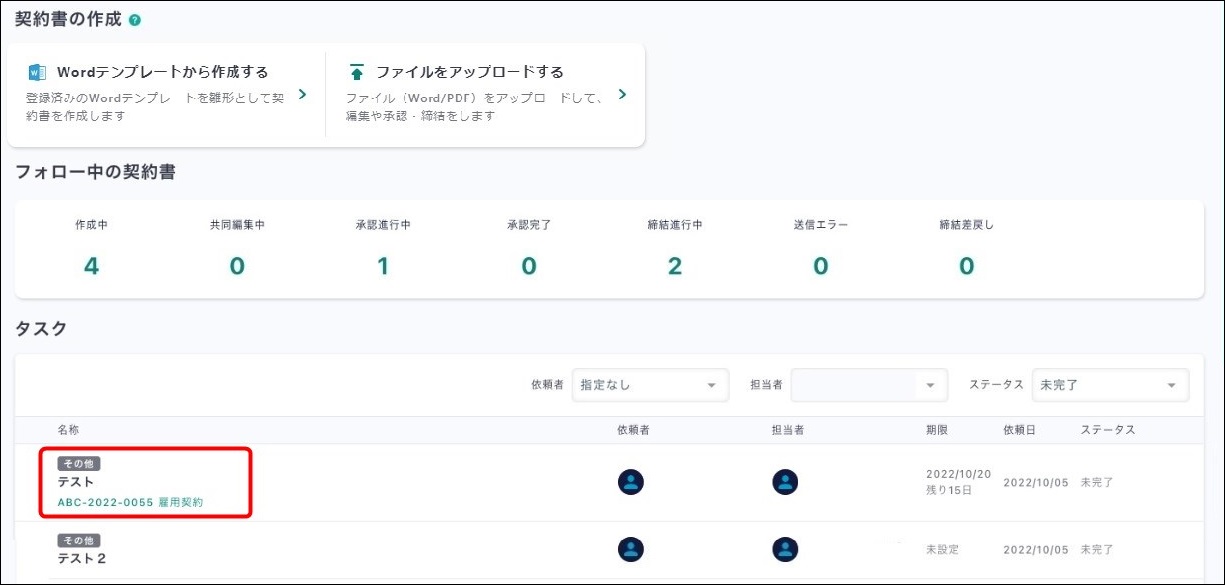Click the help icon beside 契約書の作成
This screenshot has width=1225, height=585.
(135, 20)
